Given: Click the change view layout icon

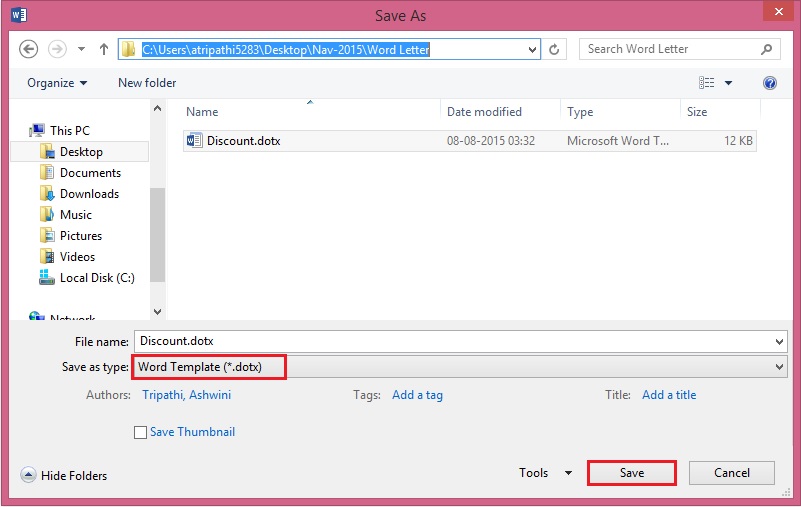Looking at the screenshot, I should point(708,83).
